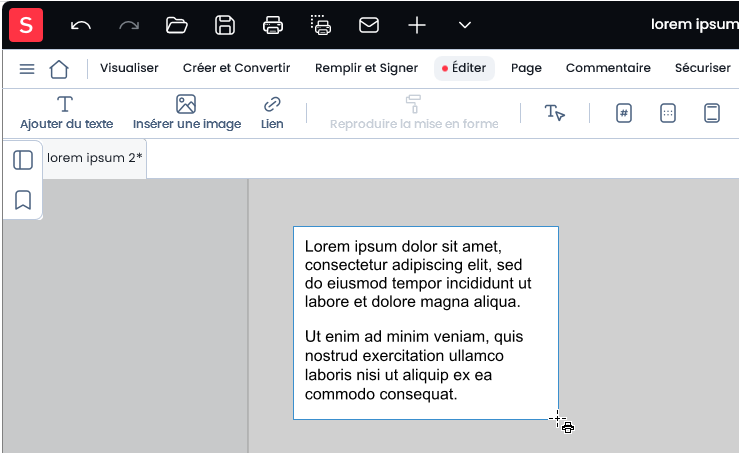This screenshot has height=453, width=739.
Task: Toggle the side panel icon
Action: tap(23, 160)
